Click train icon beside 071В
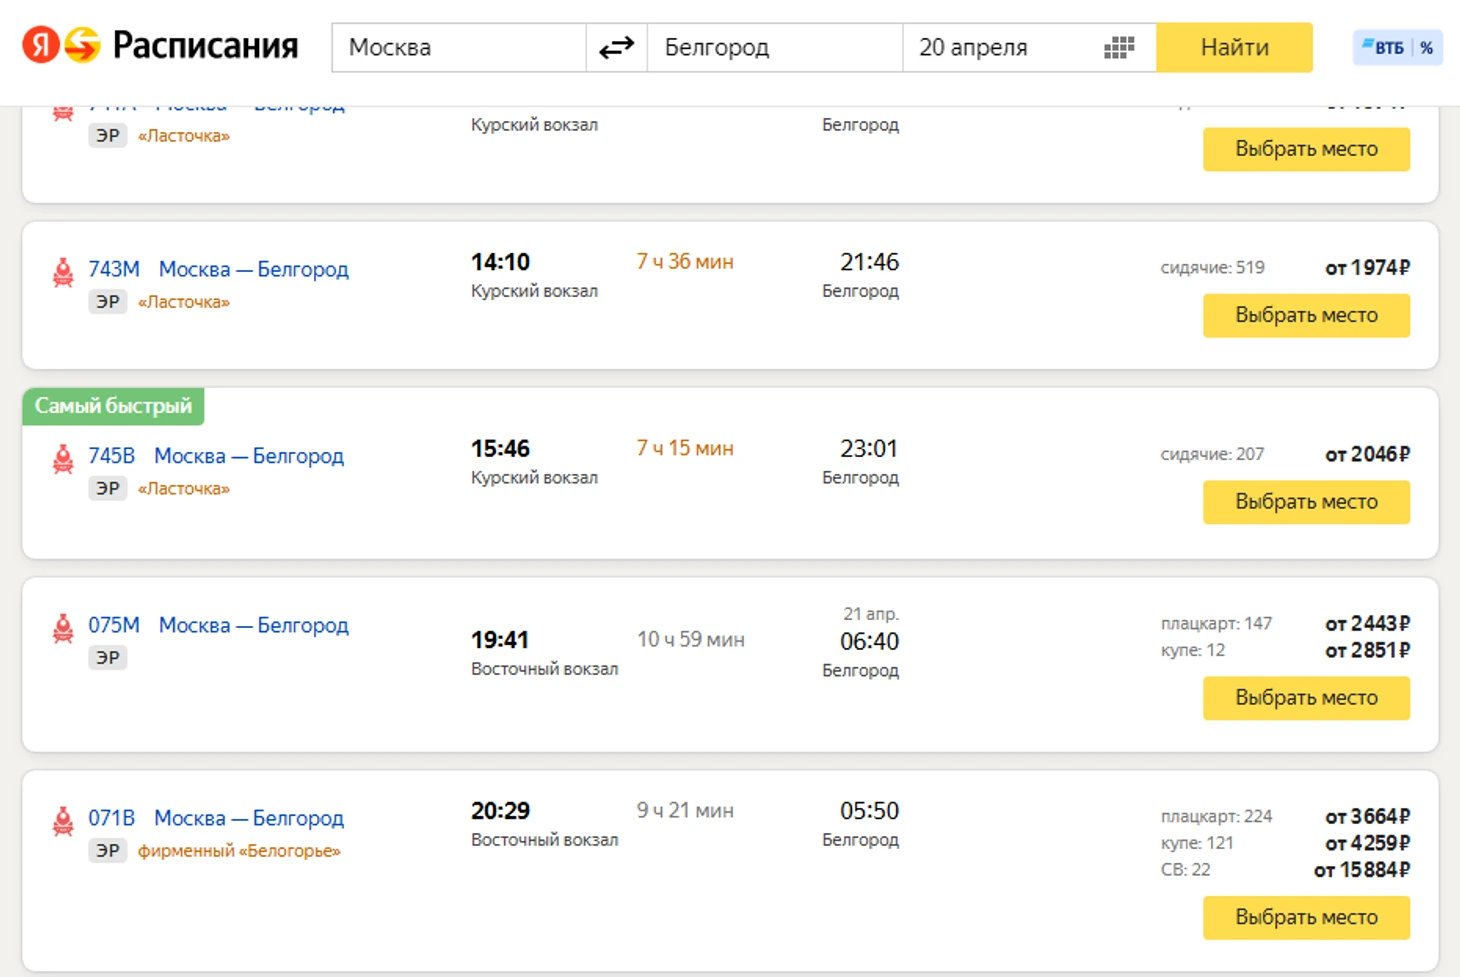This screenshot has height=977, width=1460. pyautogui.click(x=63, y=821)
